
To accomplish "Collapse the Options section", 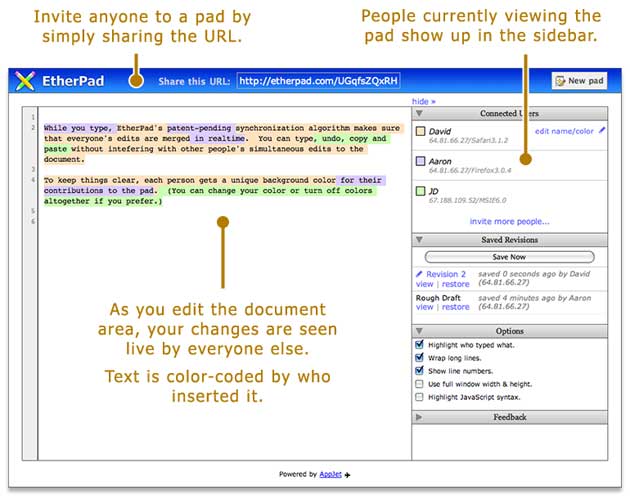I will (419, 331).
